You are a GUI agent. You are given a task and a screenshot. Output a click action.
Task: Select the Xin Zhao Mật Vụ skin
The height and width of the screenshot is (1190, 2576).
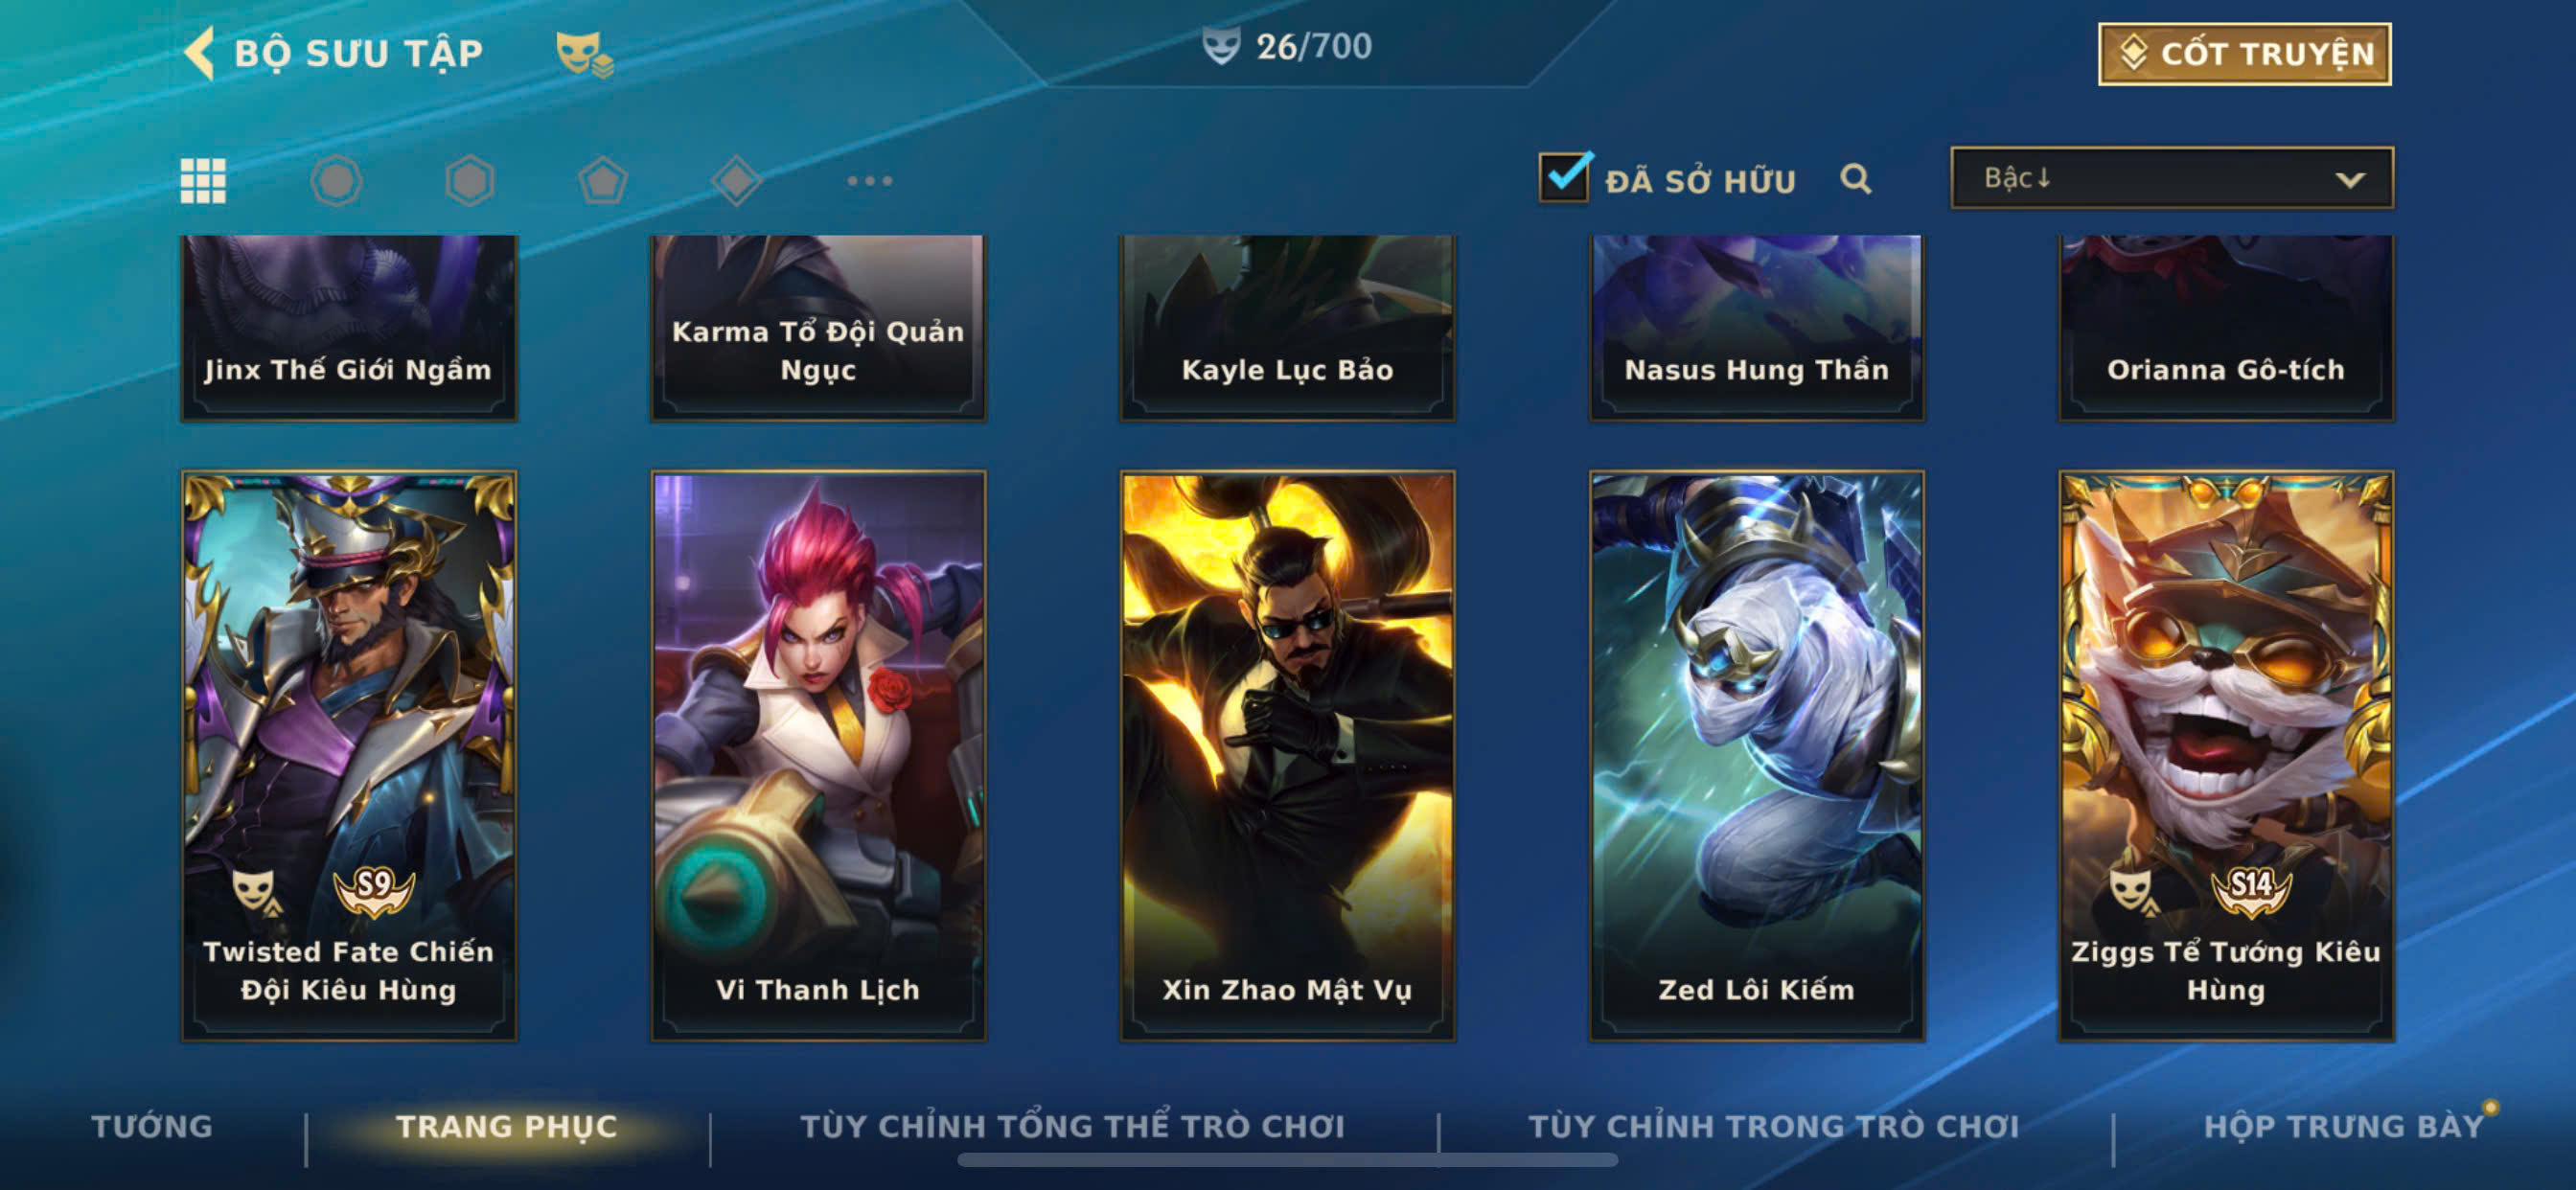pos(1288,756)
